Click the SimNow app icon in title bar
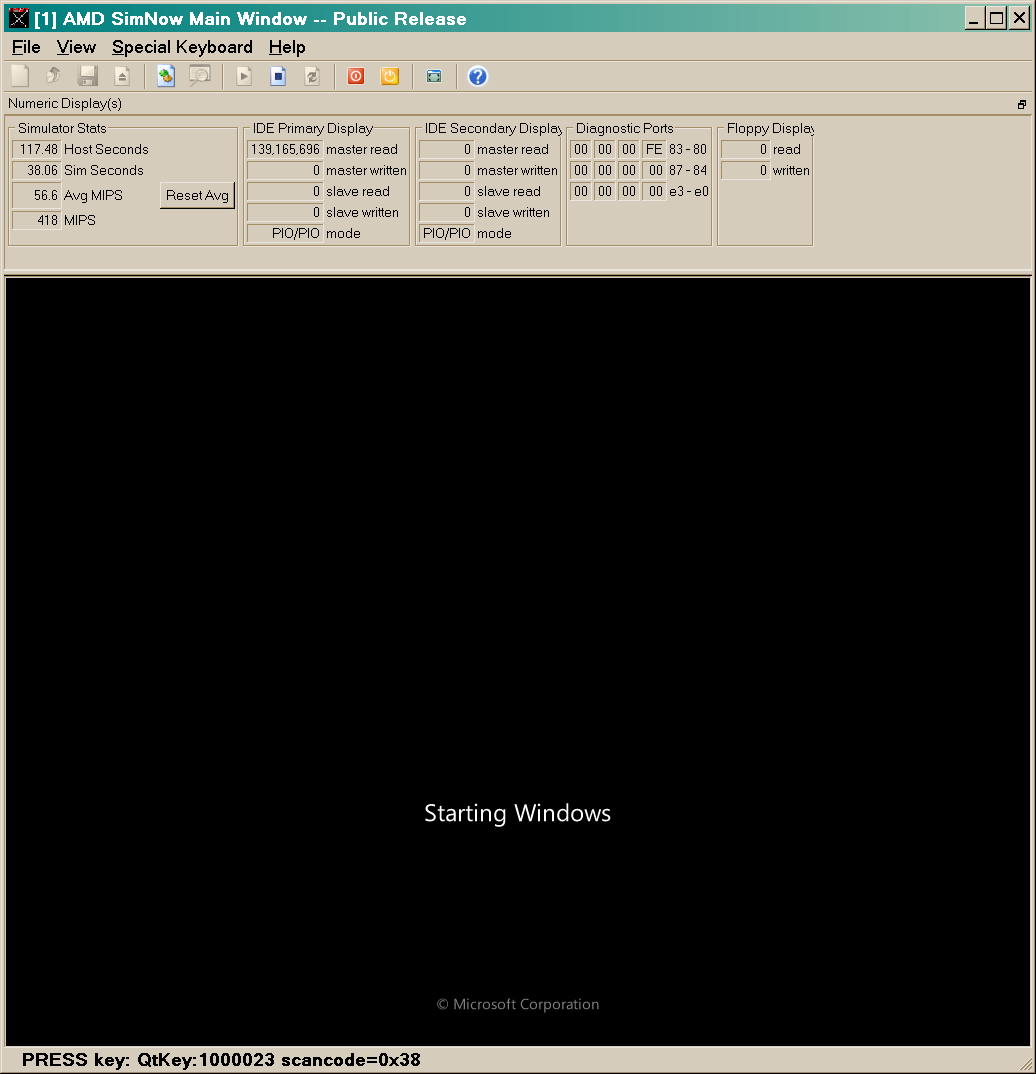Viewport: 1036px width, 1074px height. pyautogui.click(x=18, y=18)
